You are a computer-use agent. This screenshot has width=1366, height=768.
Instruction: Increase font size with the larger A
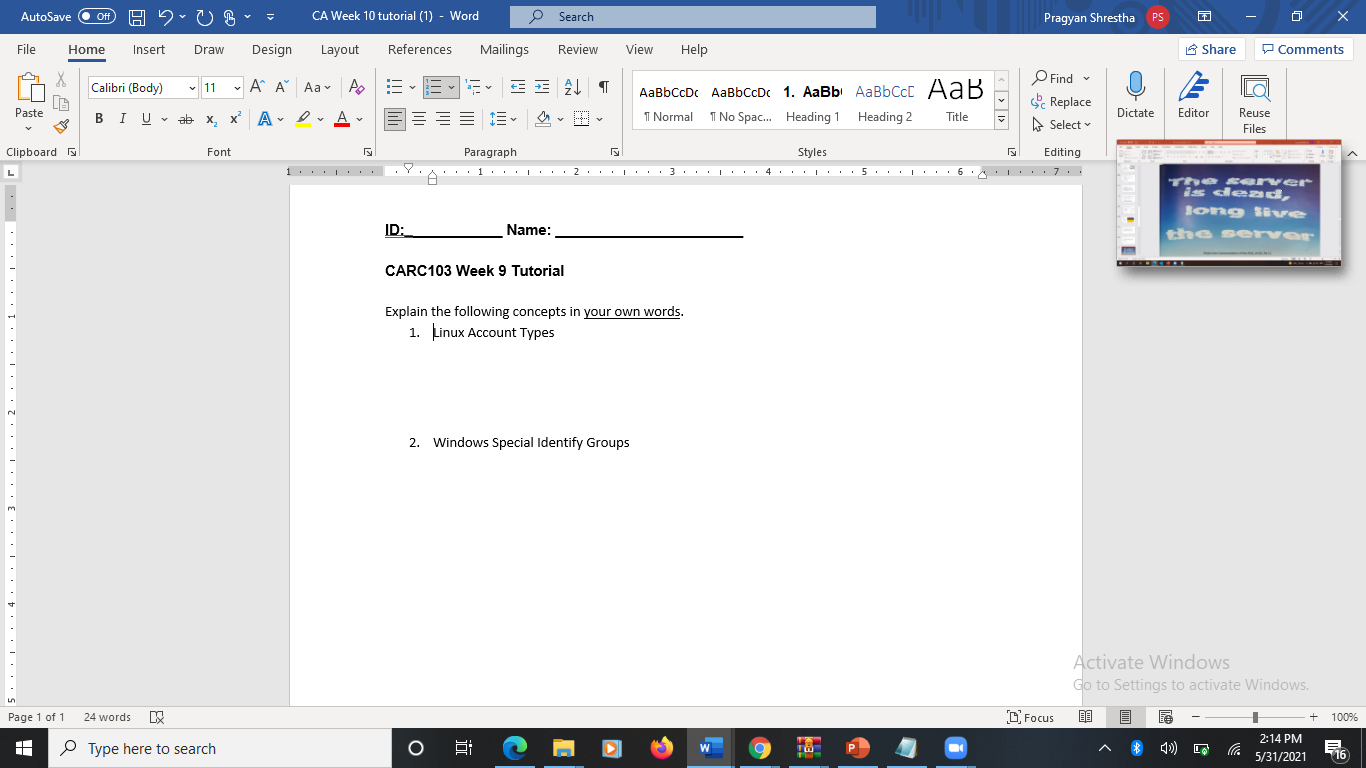pyautogui.click(x=258, y=88)
